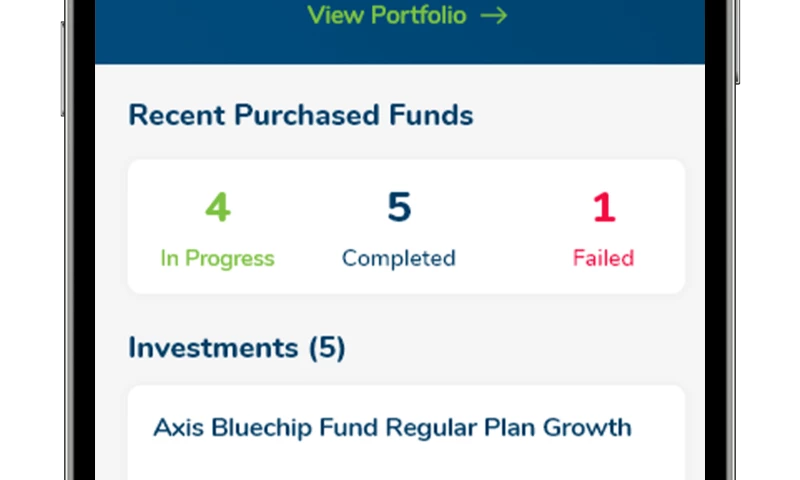Click the white purchase status summary card
The width and height of the screenshot is (800, 480).
[406, 227]
